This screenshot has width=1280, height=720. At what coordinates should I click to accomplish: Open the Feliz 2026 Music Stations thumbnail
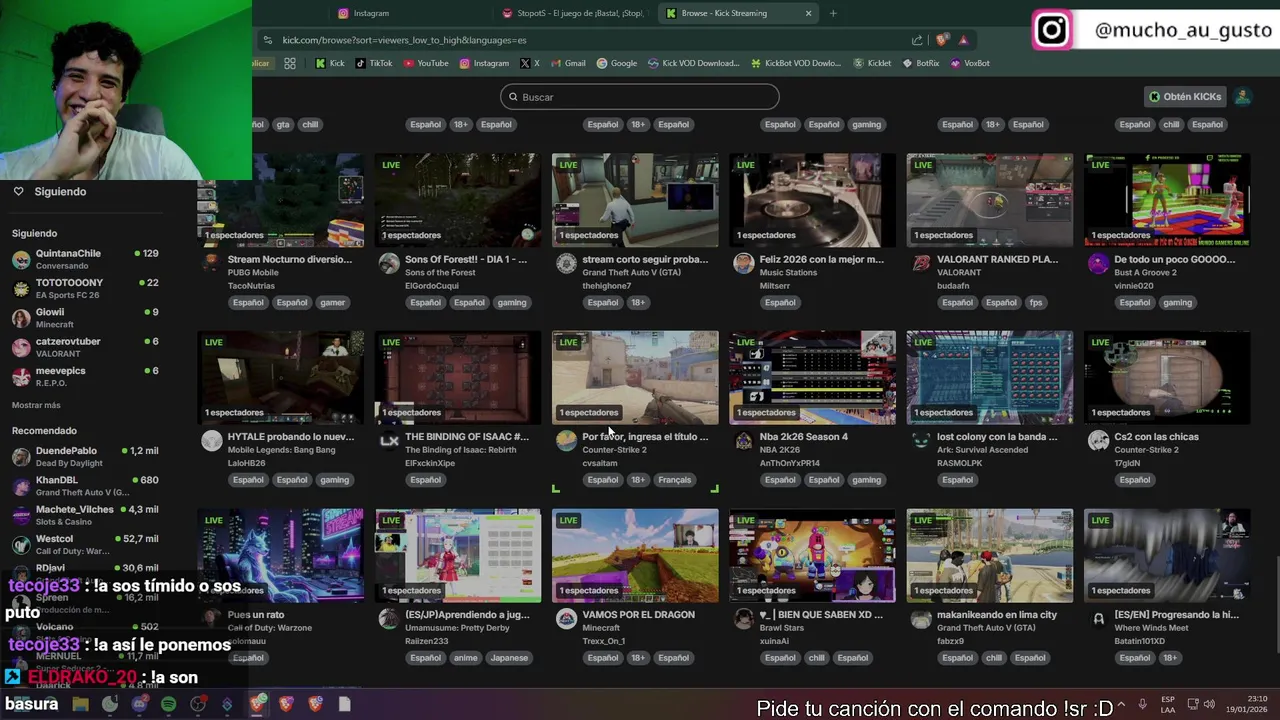coord(813,200)
